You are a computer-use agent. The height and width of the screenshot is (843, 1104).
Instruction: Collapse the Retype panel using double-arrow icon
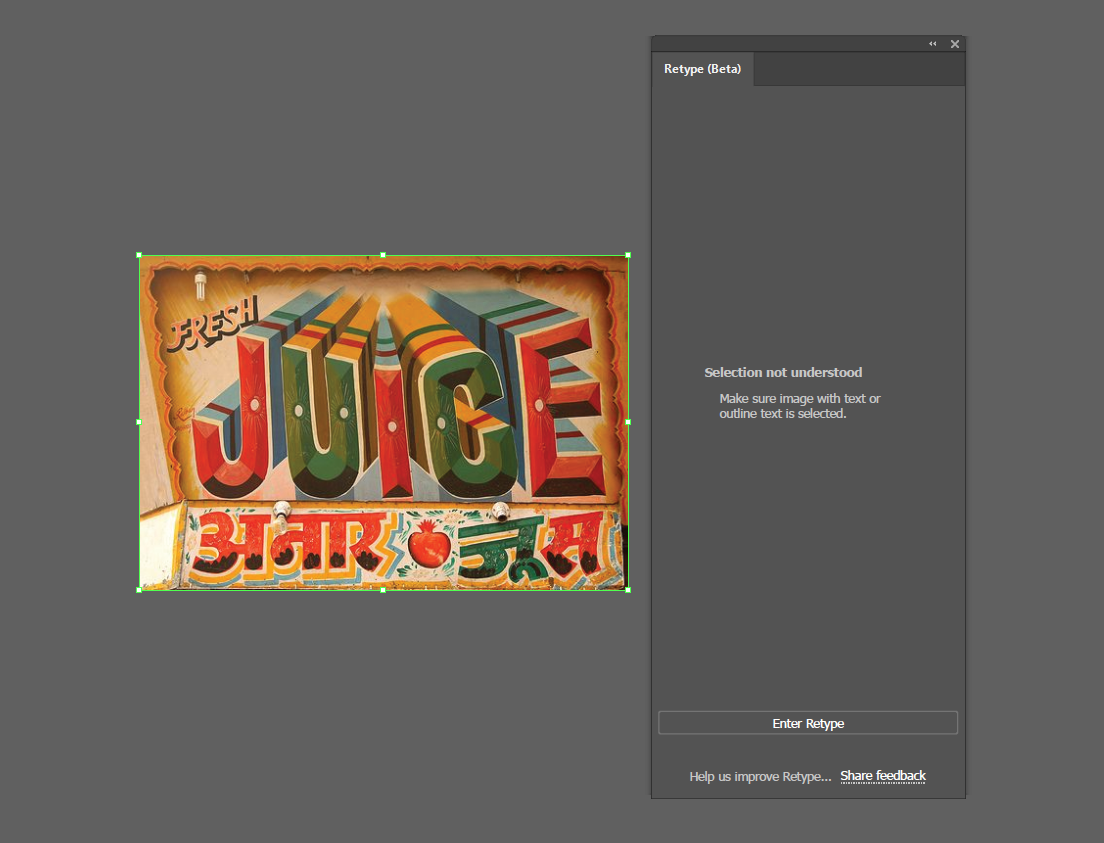[x=932, y=44]
